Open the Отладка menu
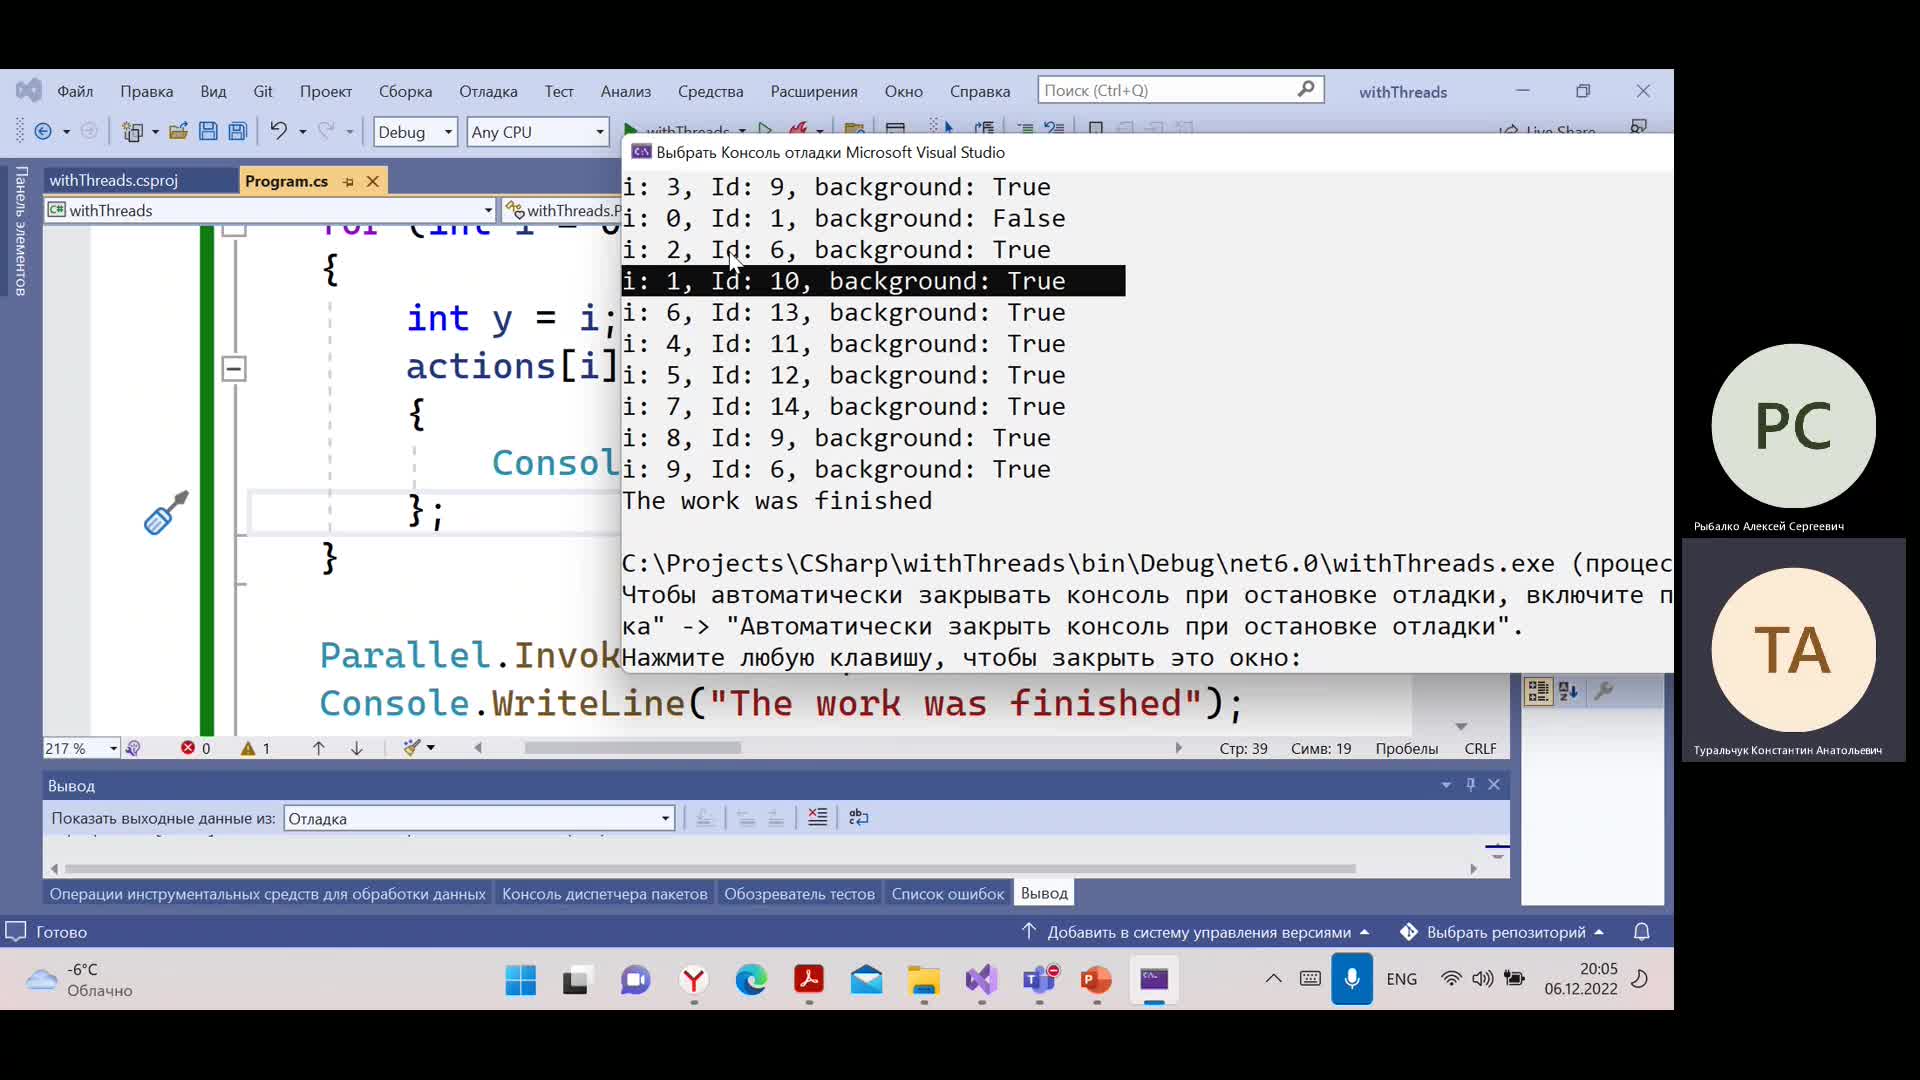 (x=488, y=91)
